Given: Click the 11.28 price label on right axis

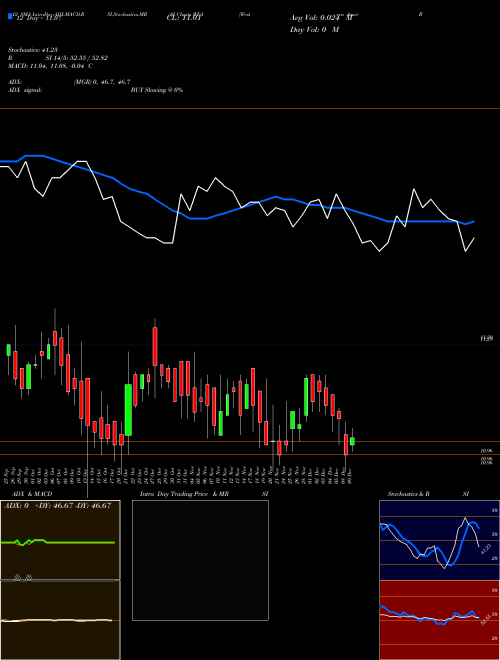Looking at the screenshot, I should click(487, 338).
